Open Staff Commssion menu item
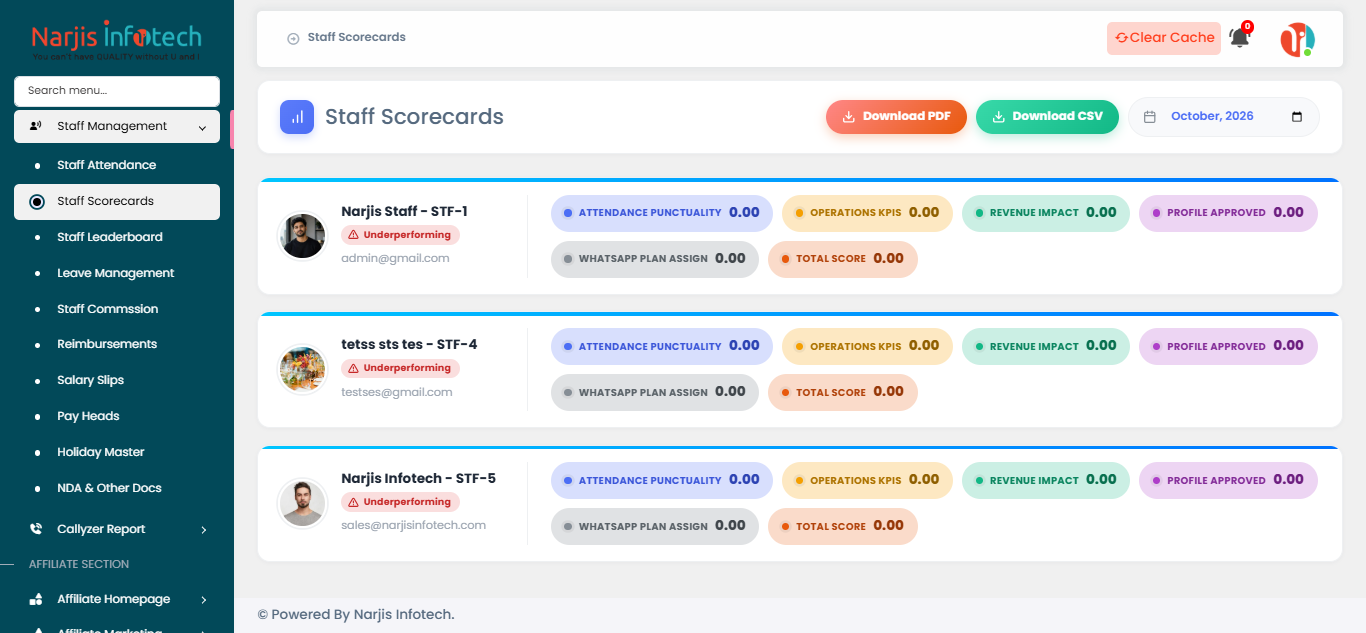The width and height of the screenshot is (1366, 633). click(107, 309)
